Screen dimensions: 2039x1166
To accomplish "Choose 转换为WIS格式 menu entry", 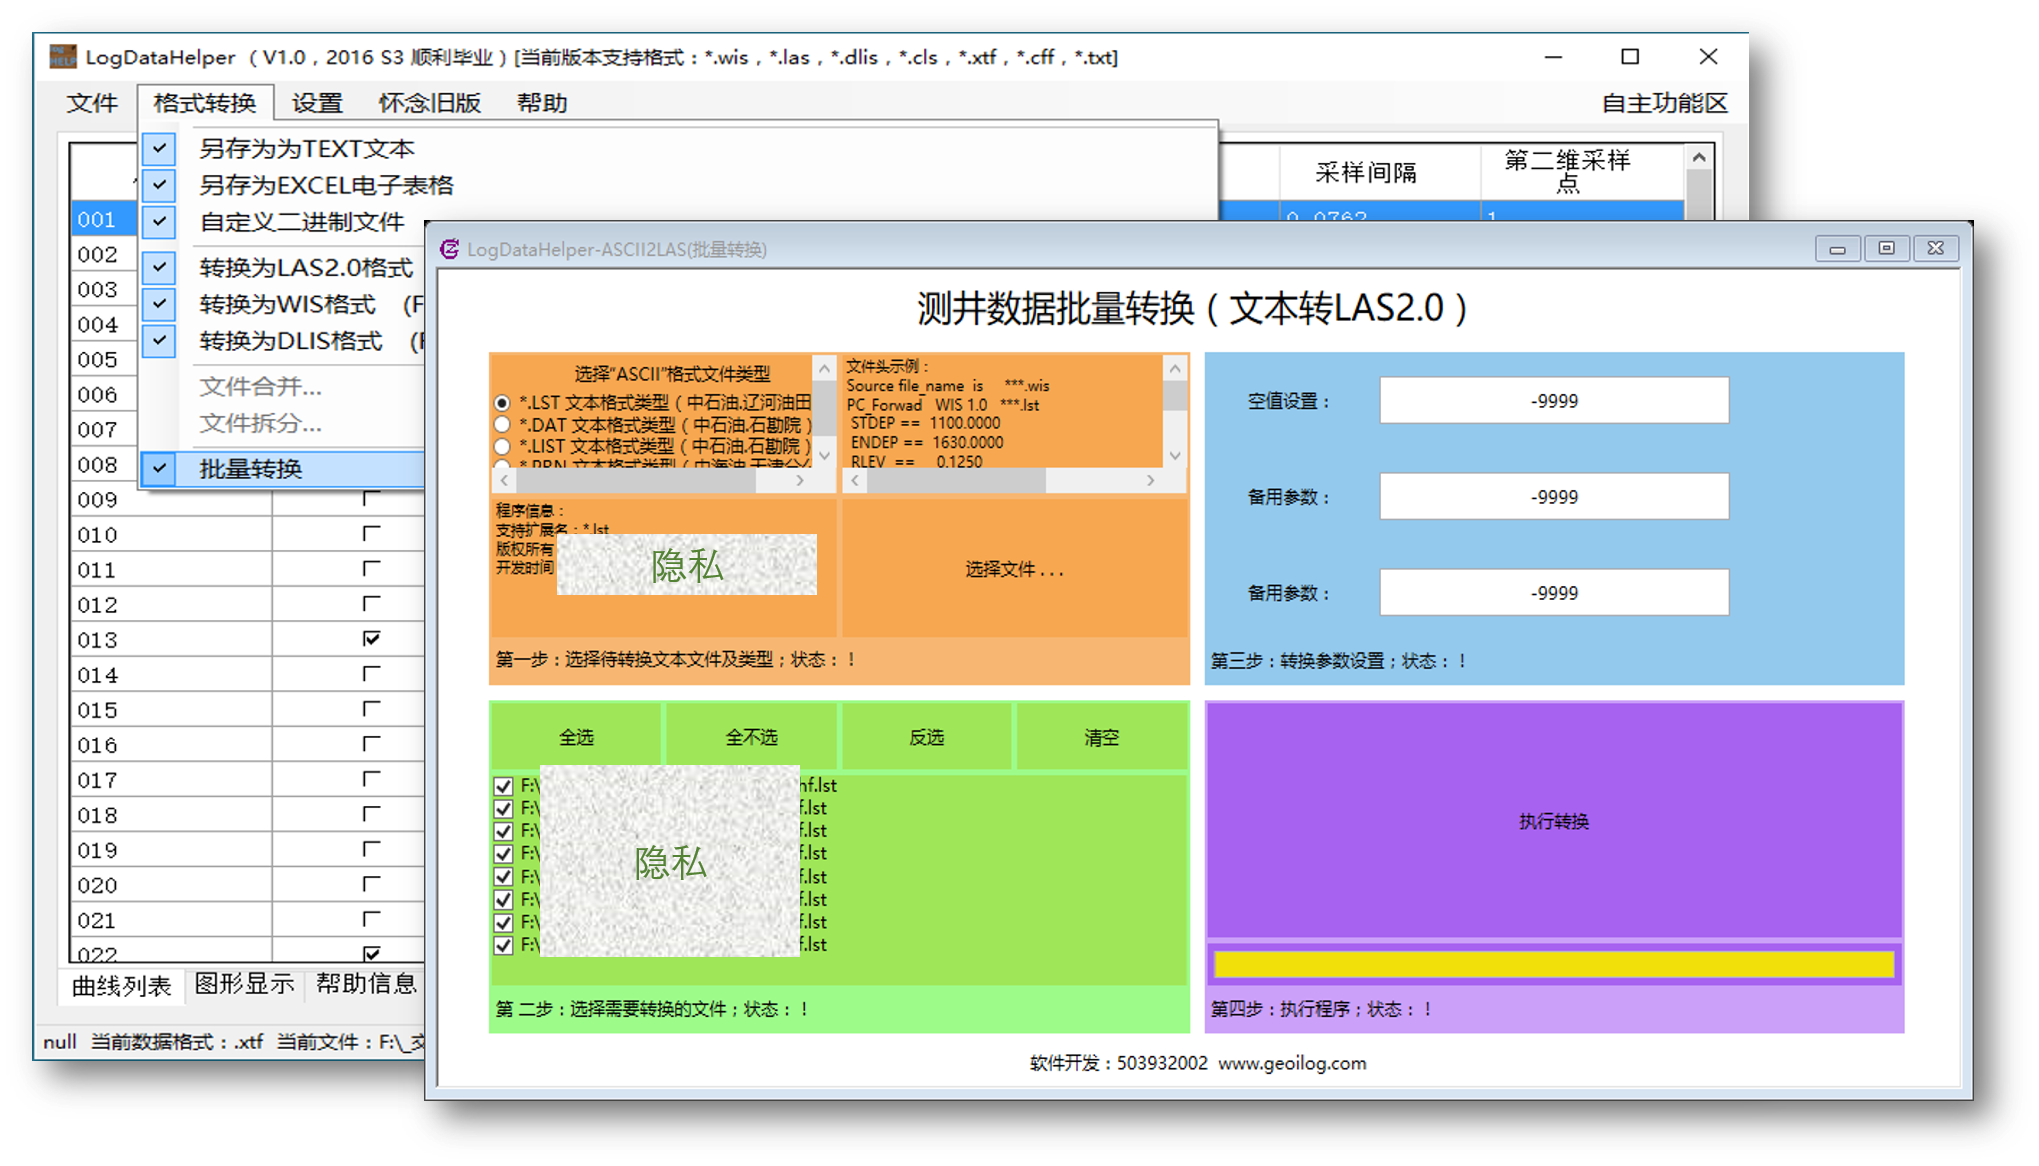I will (288, 304).
